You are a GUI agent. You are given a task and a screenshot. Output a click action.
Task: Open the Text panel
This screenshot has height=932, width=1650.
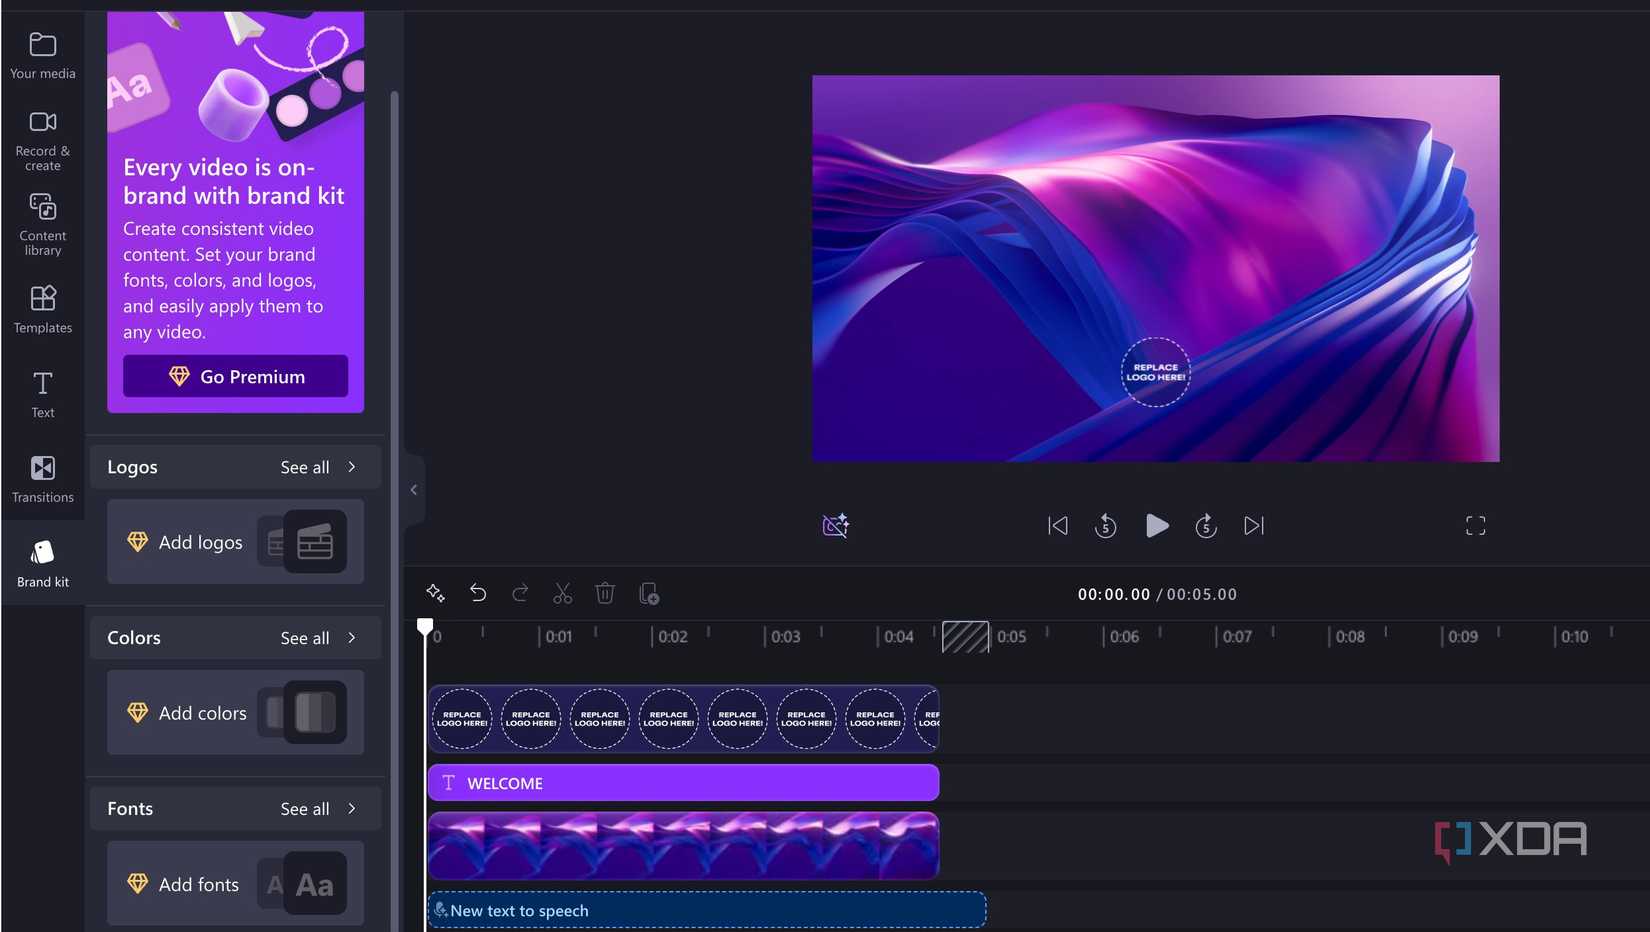pos(42,392)
